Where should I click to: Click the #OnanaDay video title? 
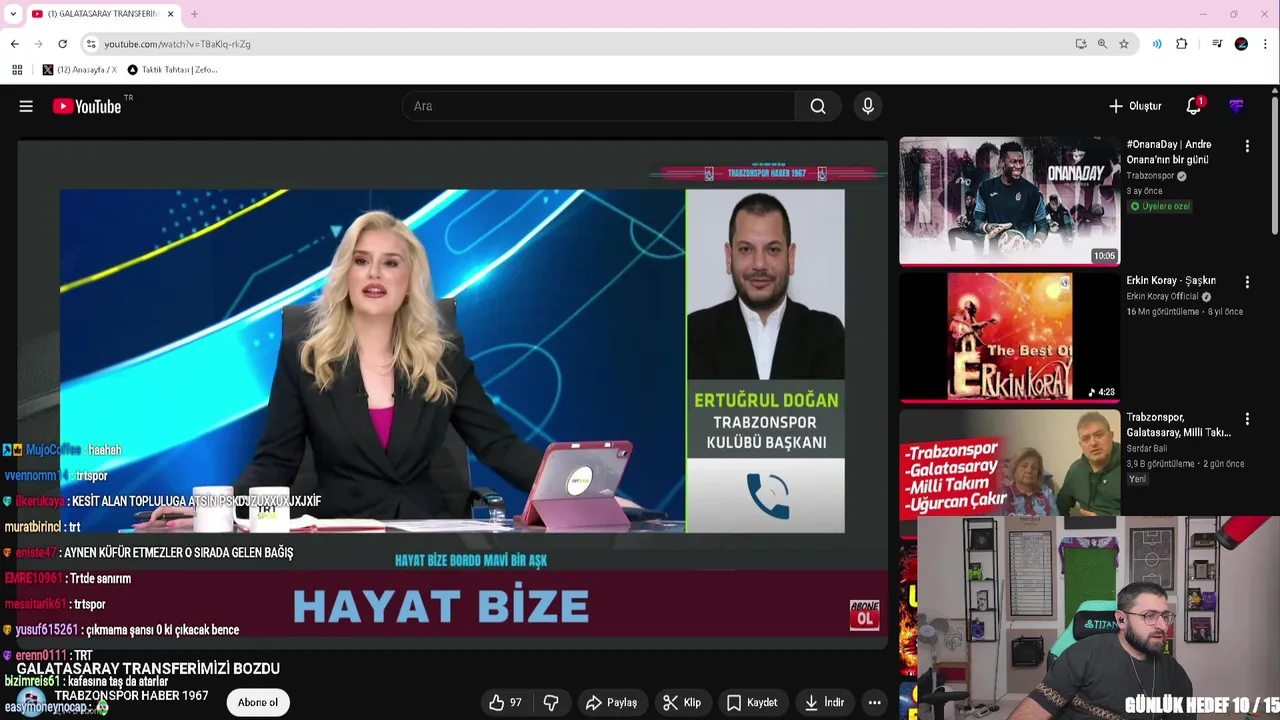click(1169, 152)
